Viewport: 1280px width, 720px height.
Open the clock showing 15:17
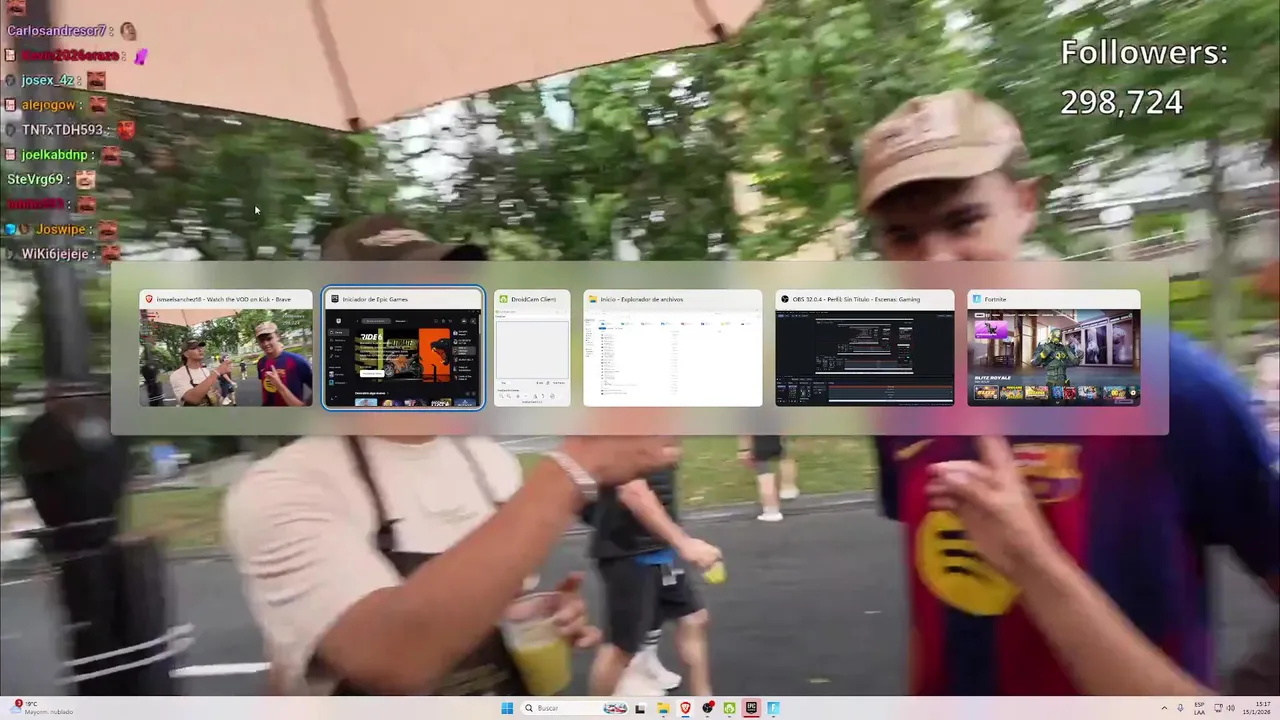click(1257, 708)
